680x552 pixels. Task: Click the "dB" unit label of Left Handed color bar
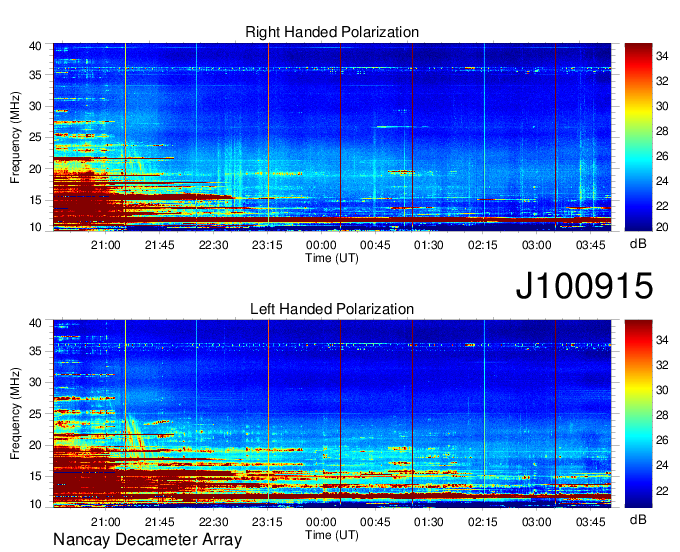tap(638, 520)
